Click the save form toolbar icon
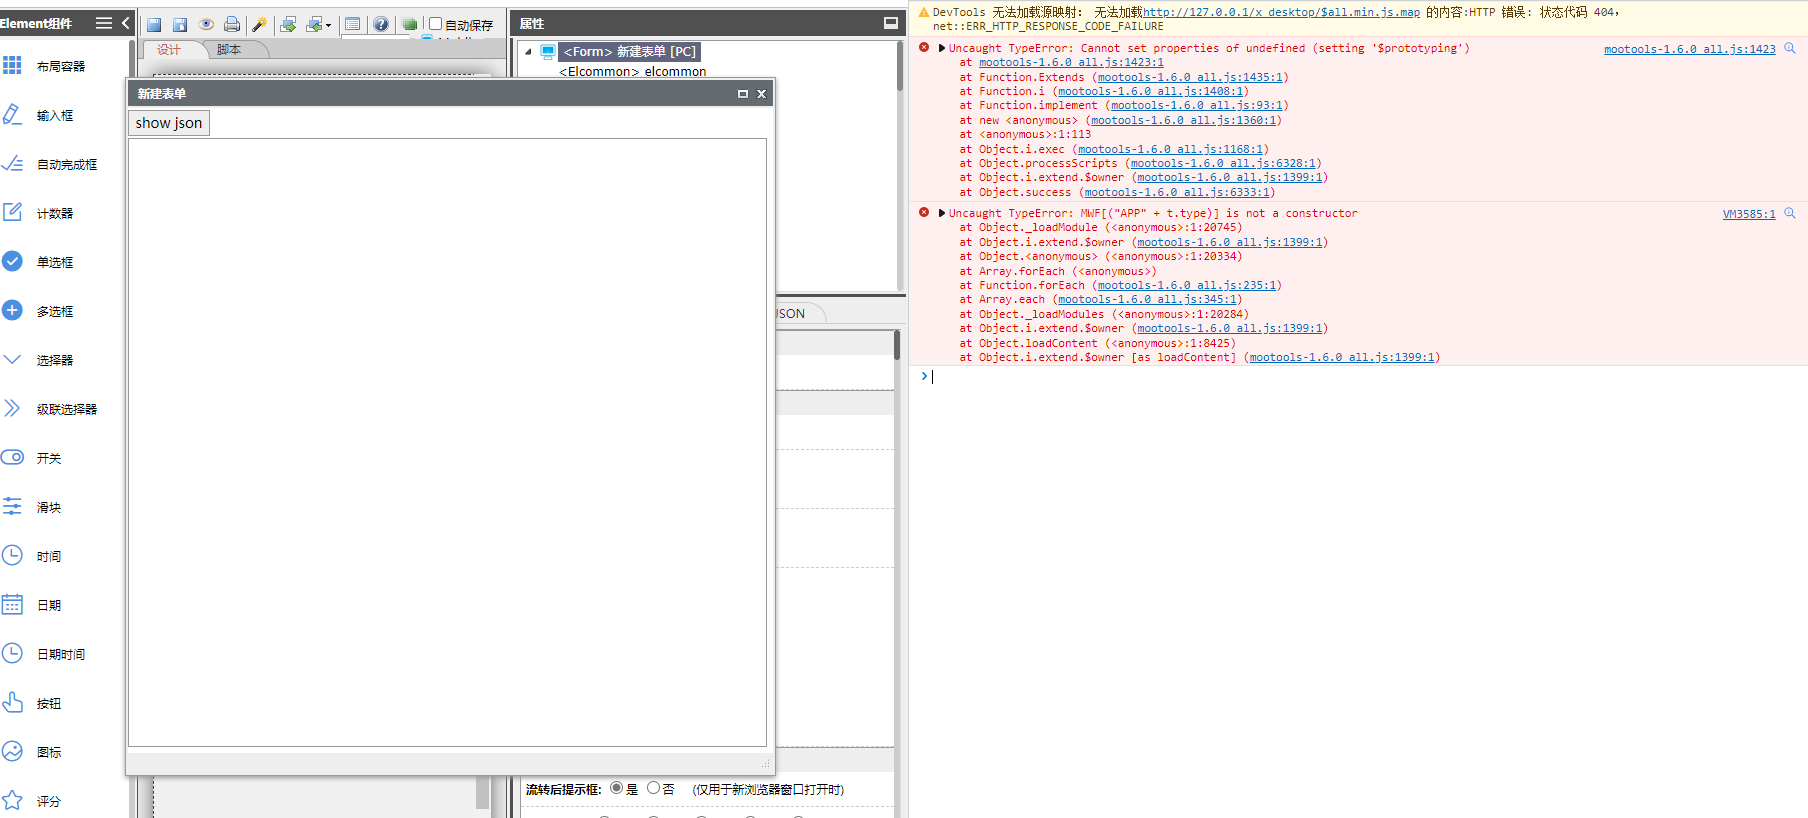Viewport: 1808px width, 818px height. coord(154,24)
